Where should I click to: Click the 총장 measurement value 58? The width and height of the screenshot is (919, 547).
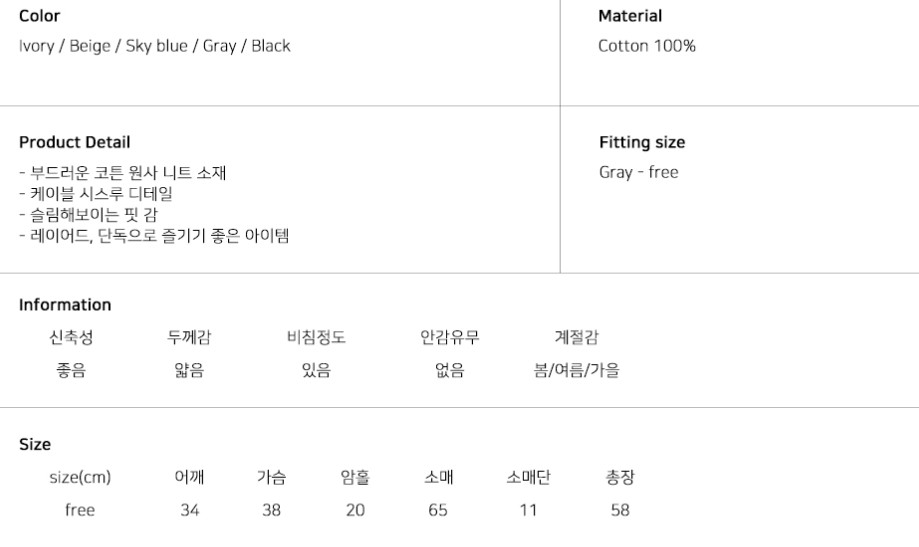(x=620, y=511)
